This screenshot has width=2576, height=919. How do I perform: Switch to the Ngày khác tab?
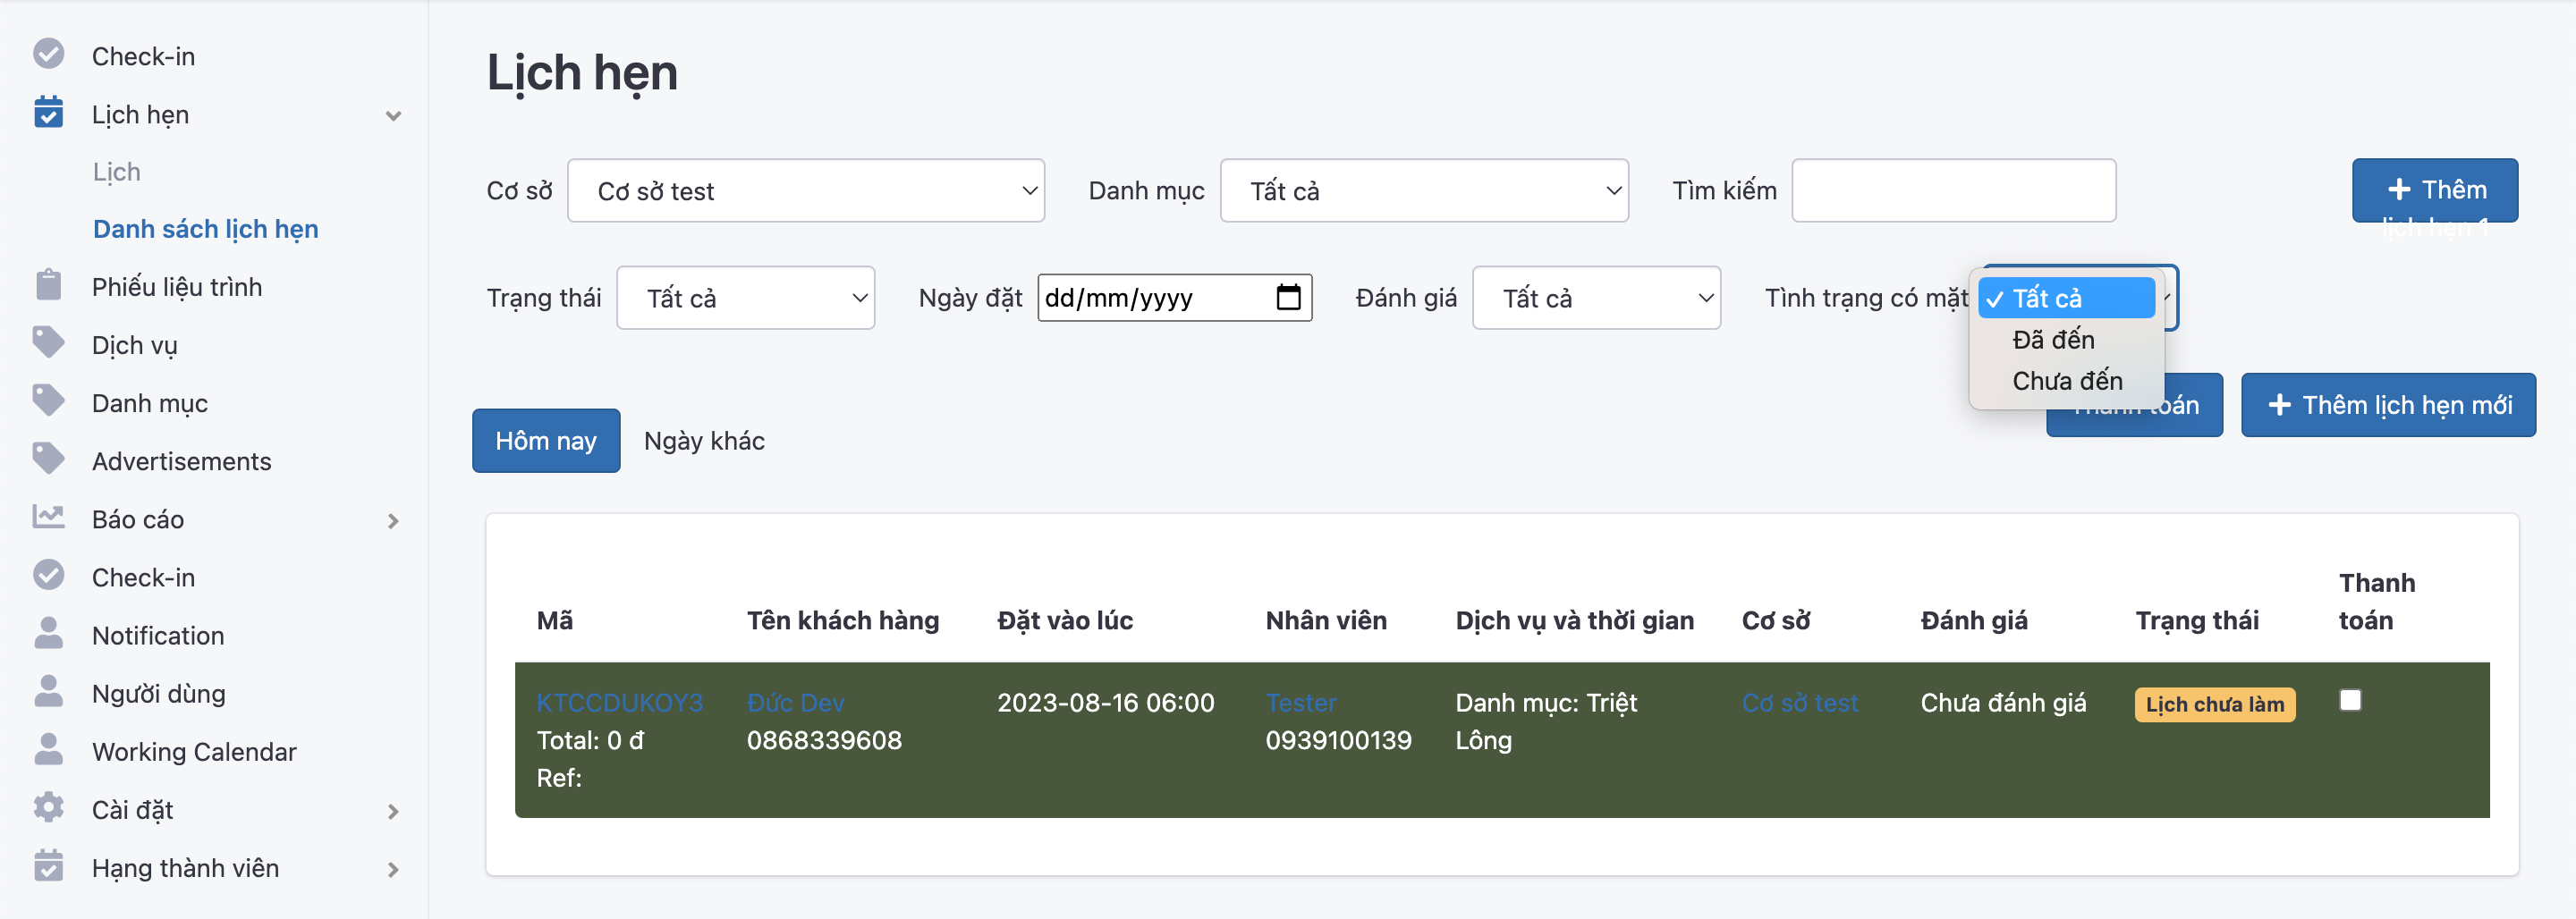tap(704, 441)
